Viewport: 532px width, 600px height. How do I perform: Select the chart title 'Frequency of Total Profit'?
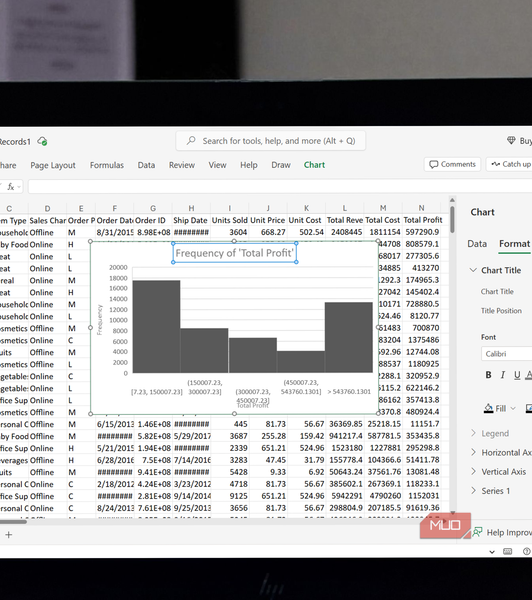tap(235, 253)
